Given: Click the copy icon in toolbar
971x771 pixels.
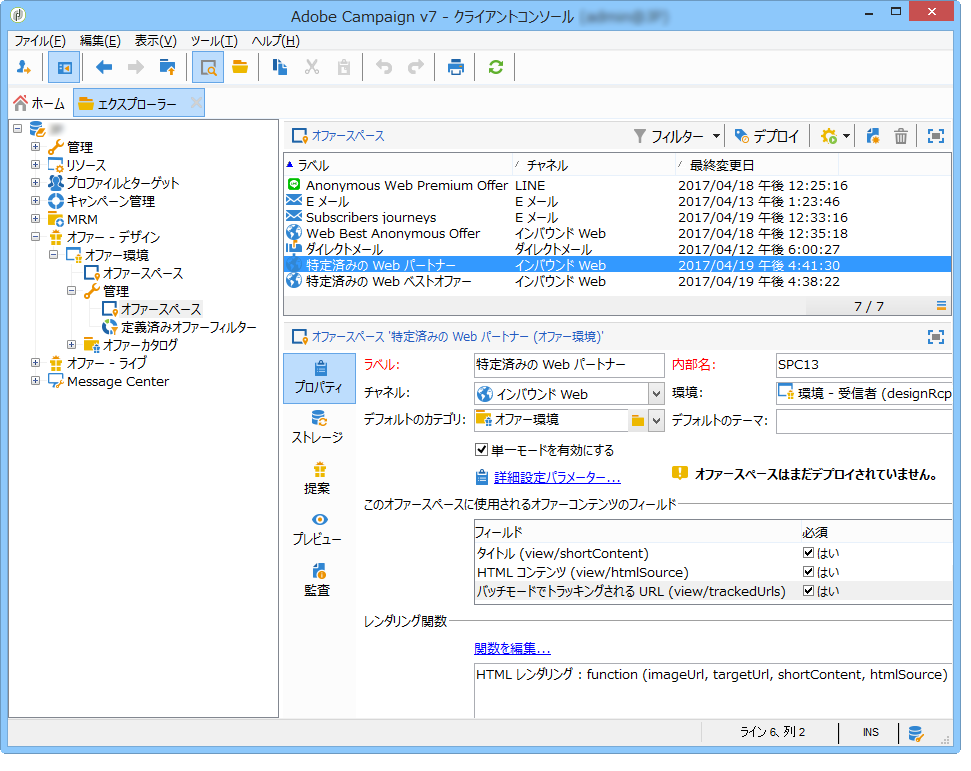Looking at the screenshot, I should click(280, 67).
